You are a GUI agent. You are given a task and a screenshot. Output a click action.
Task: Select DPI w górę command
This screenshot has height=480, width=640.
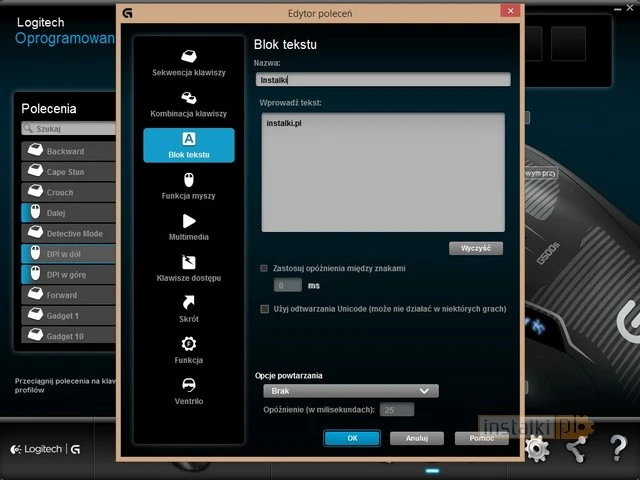tap(69, 275)
